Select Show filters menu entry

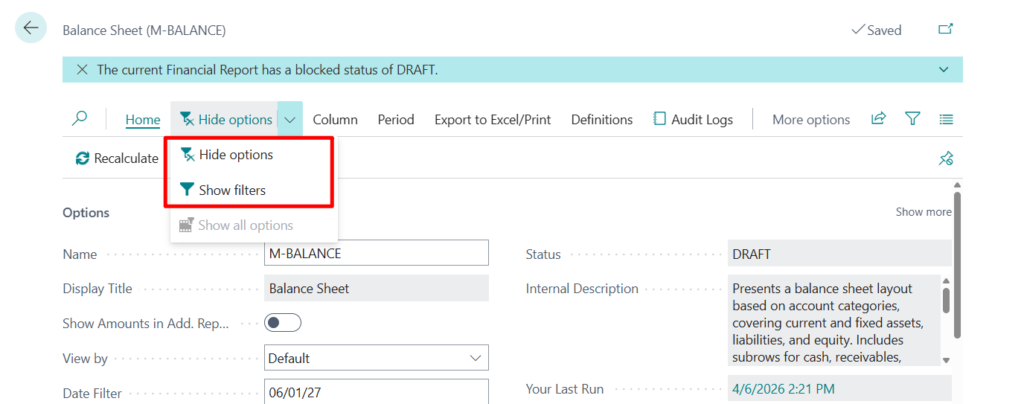232,190
